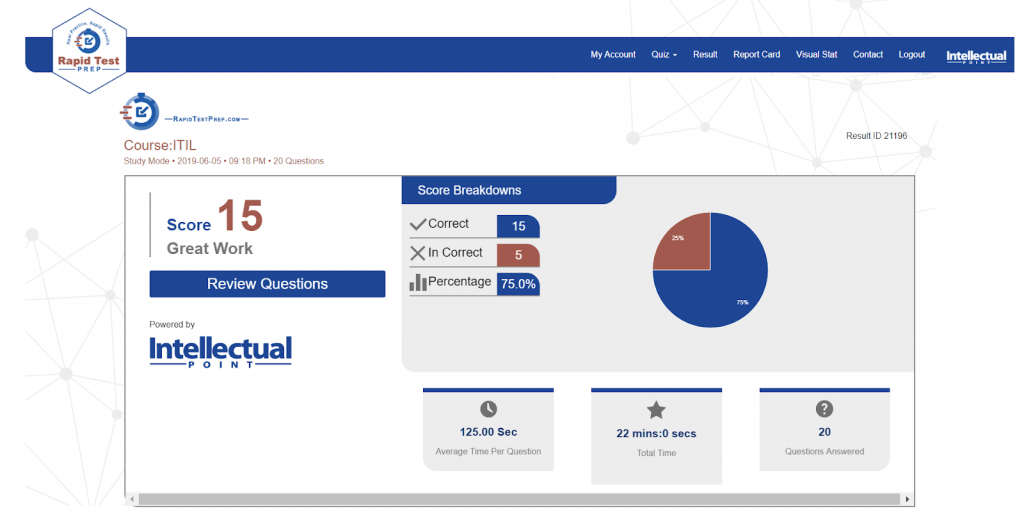The height and width of the screenshot is (515, 1024).
Task: Click the Correct row label
Action: (x=448, y=224)
